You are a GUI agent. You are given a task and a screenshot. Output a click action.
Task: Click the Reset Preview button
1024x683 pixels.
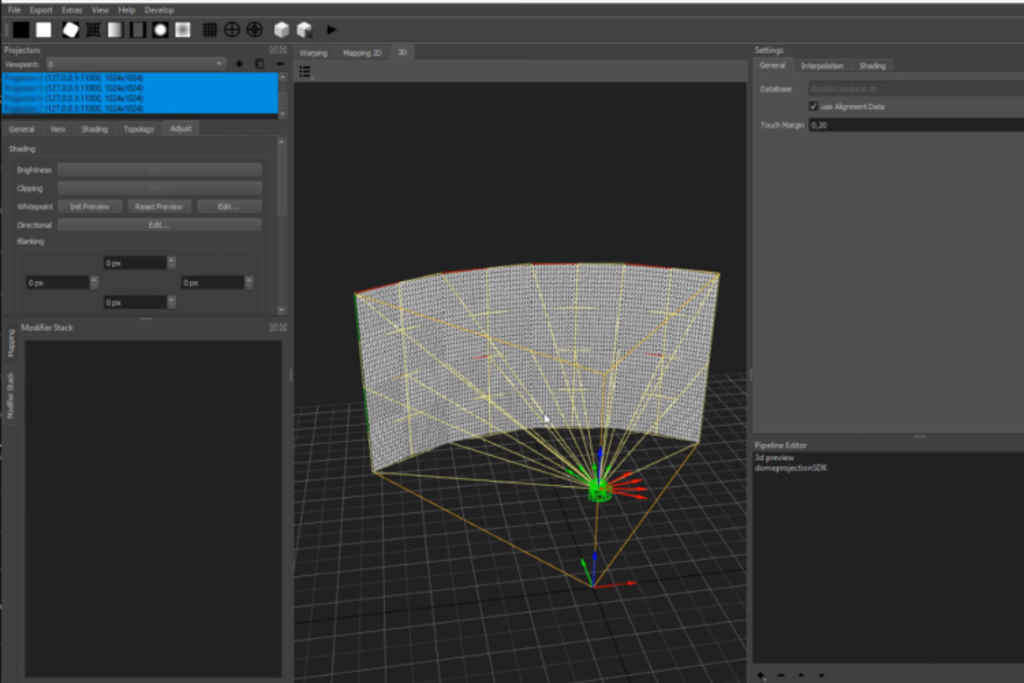point(159,207)
